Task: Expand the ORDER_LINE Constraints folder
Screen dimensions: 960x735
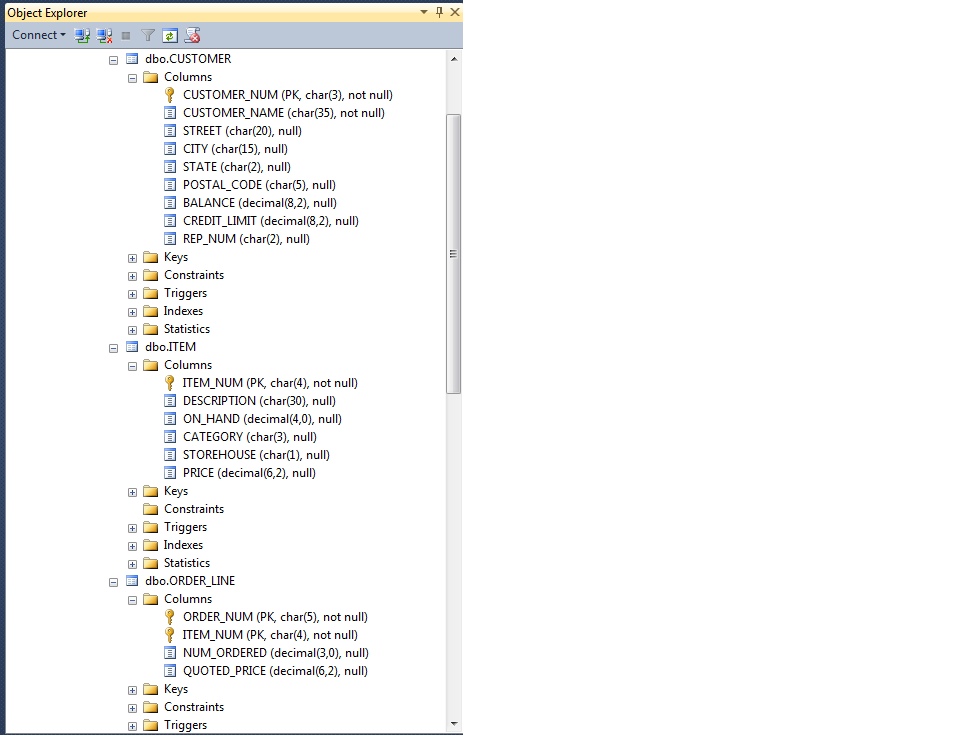Action: (x=132, y=708)
